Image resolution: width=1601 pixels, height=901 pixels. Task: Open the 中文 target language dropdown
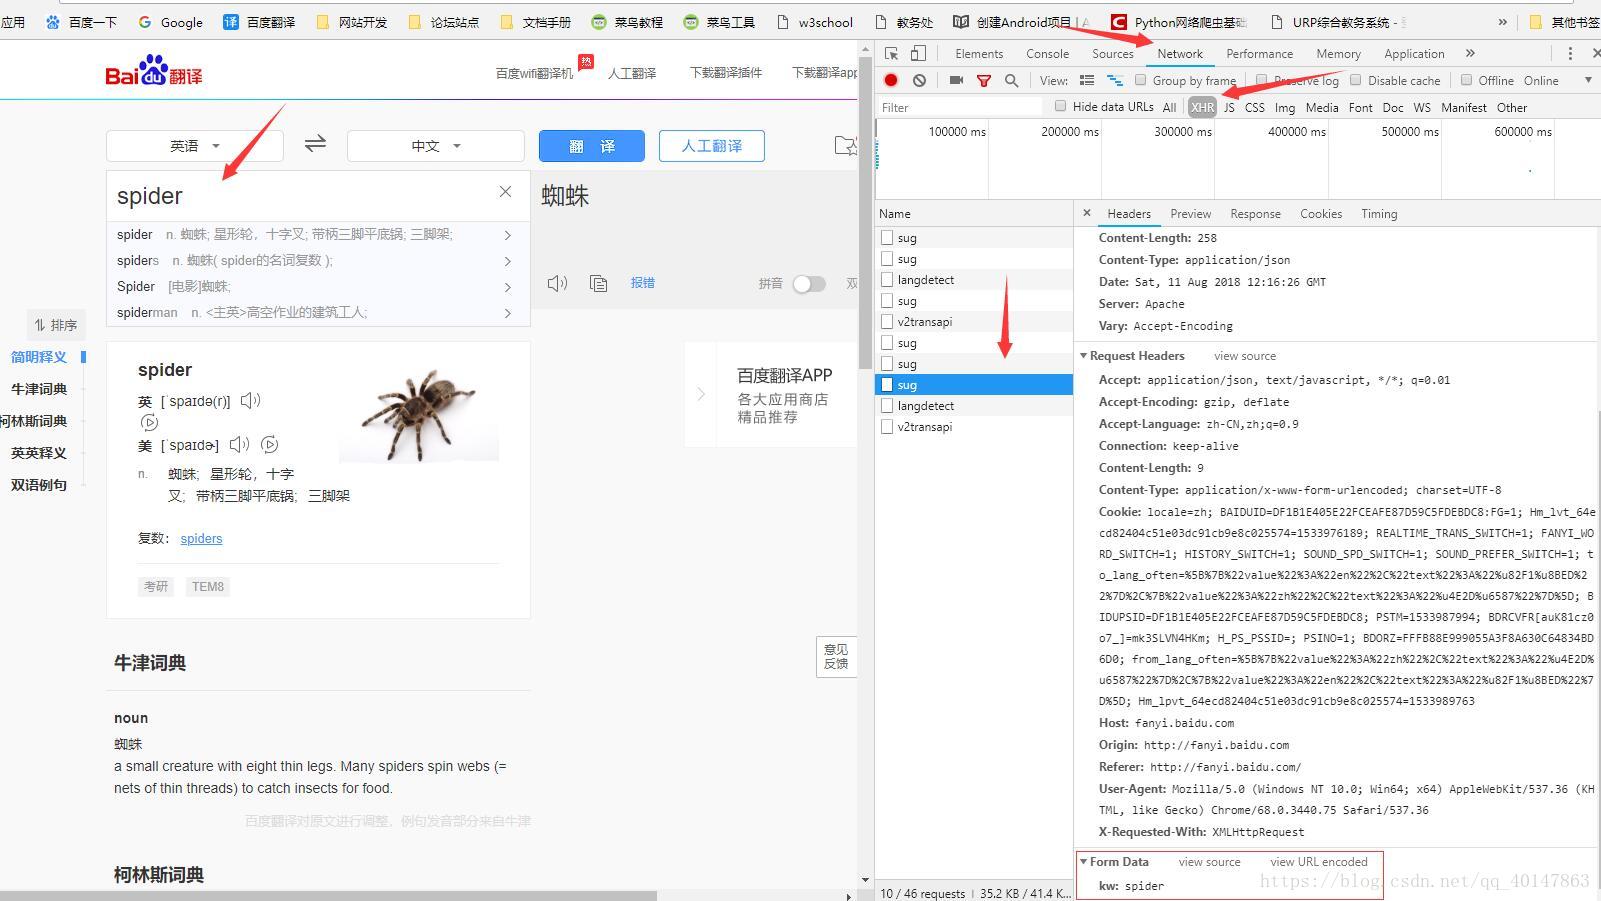[x=436, y=146]
